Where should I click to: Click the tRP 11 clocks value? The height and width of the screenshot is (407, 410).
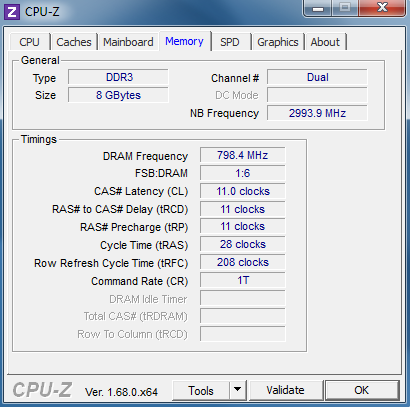pos(243,227)
